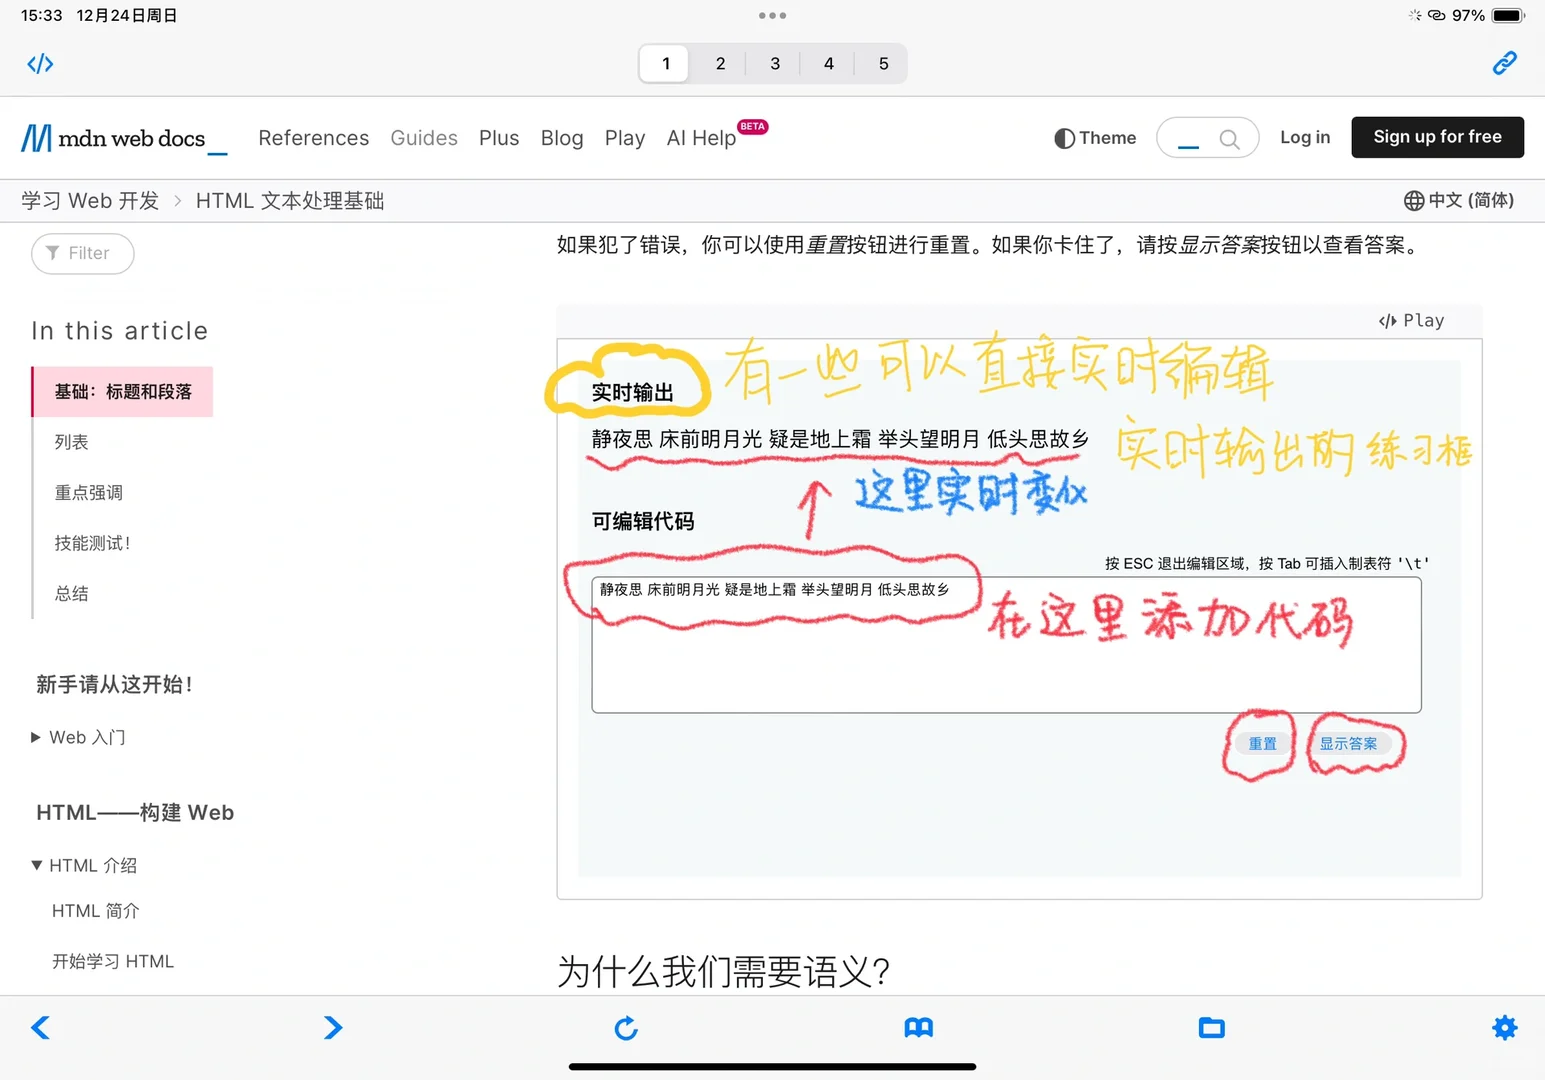
Task: Open the language selector 中文 (简体)
Action: 1458,200
